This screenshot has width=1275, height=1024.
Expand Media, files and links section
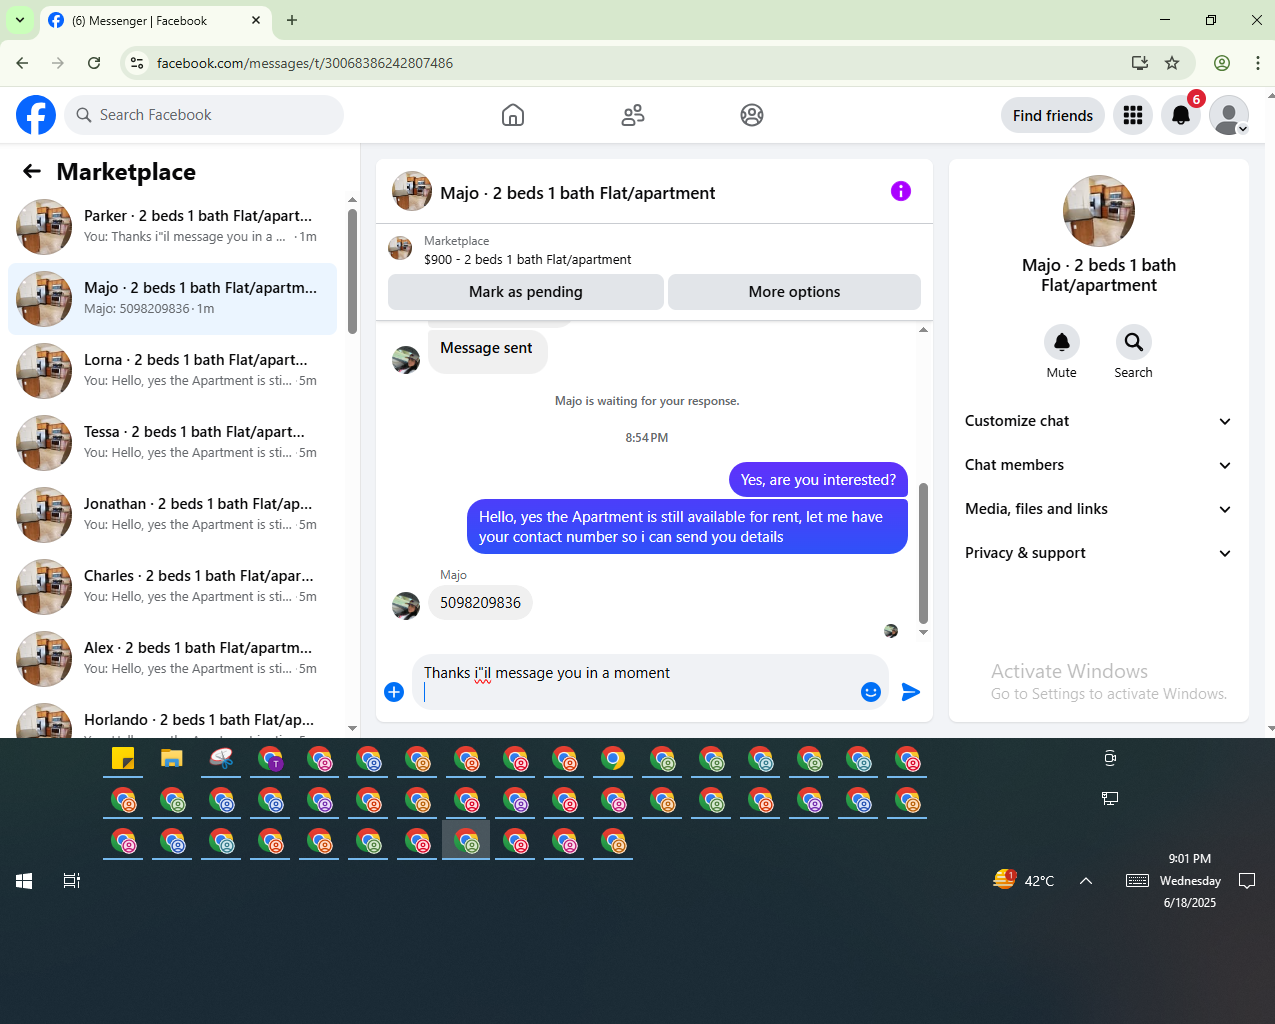tap(1098, 509)
